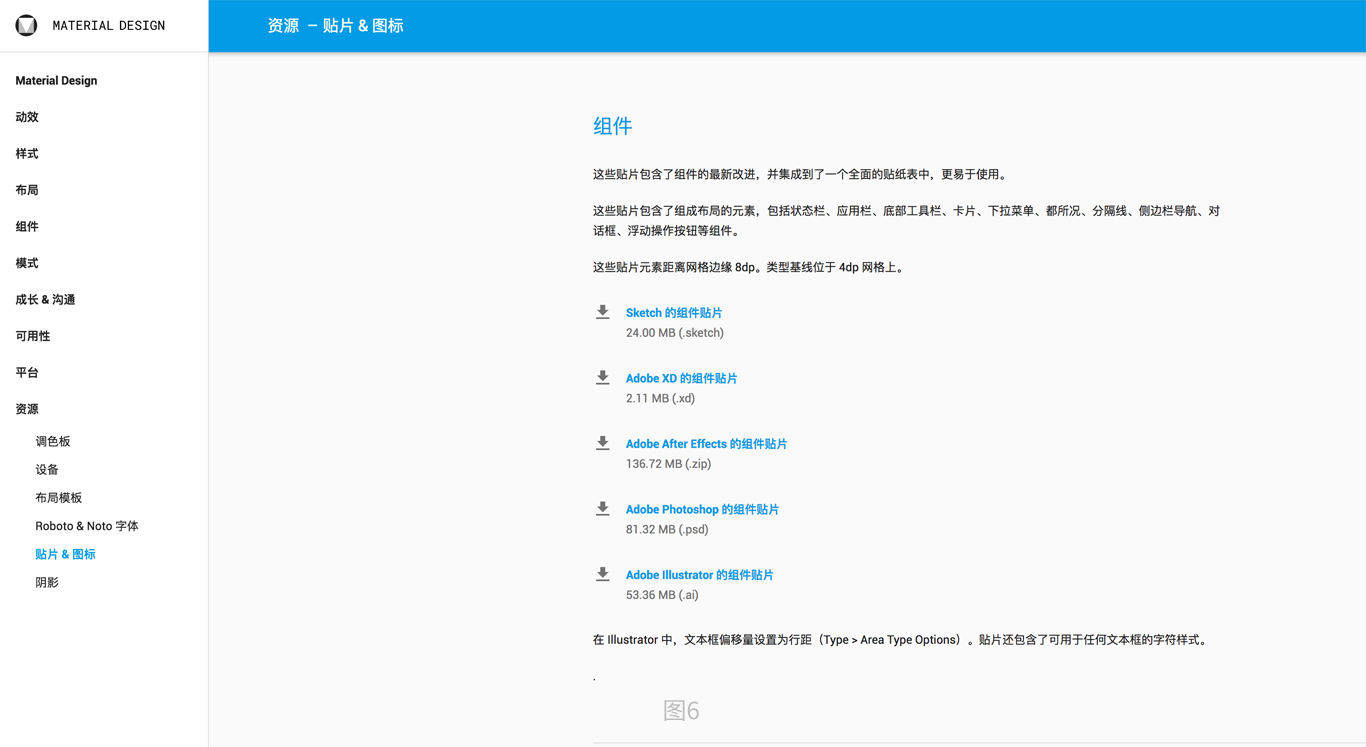Click the 2.11 MB (.xd) file size text

[x=660, y=398]
